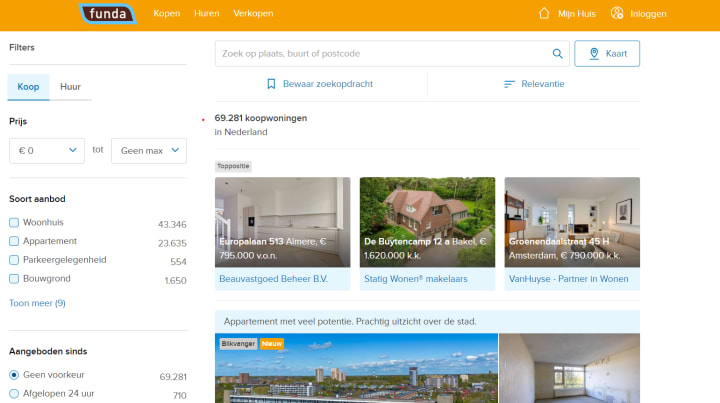Click the map pin icon in Kaart button

(x=594, y=54)
